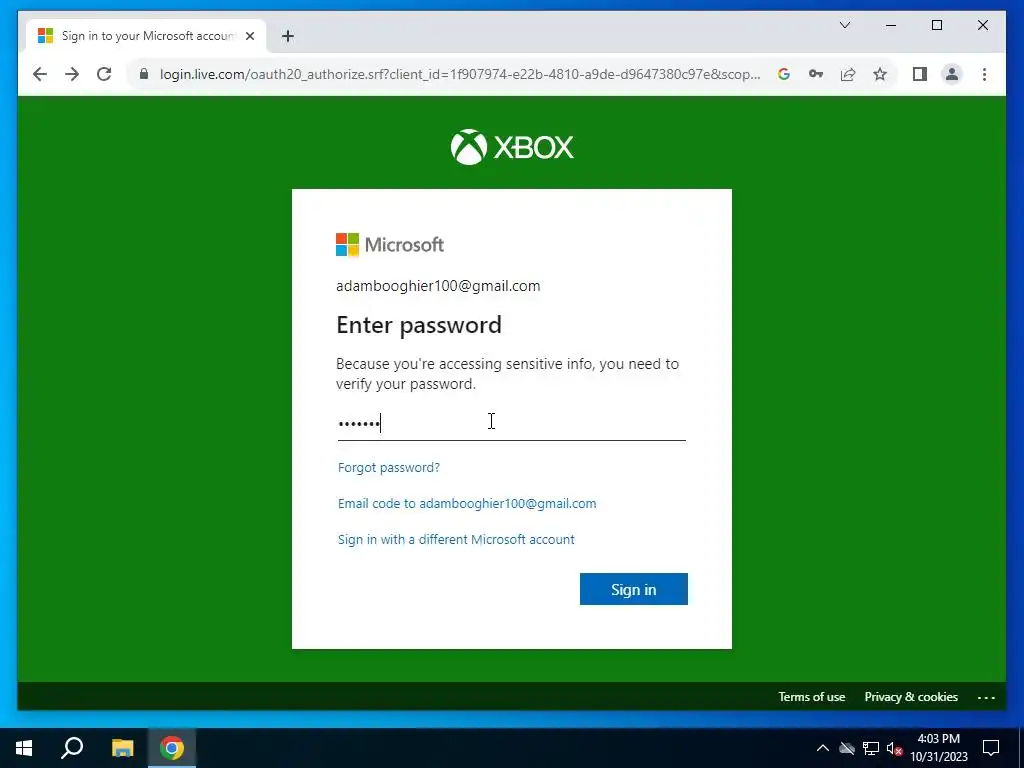Open the Chrome profile avatar
1024x768 pixels.
click(952, 74)
